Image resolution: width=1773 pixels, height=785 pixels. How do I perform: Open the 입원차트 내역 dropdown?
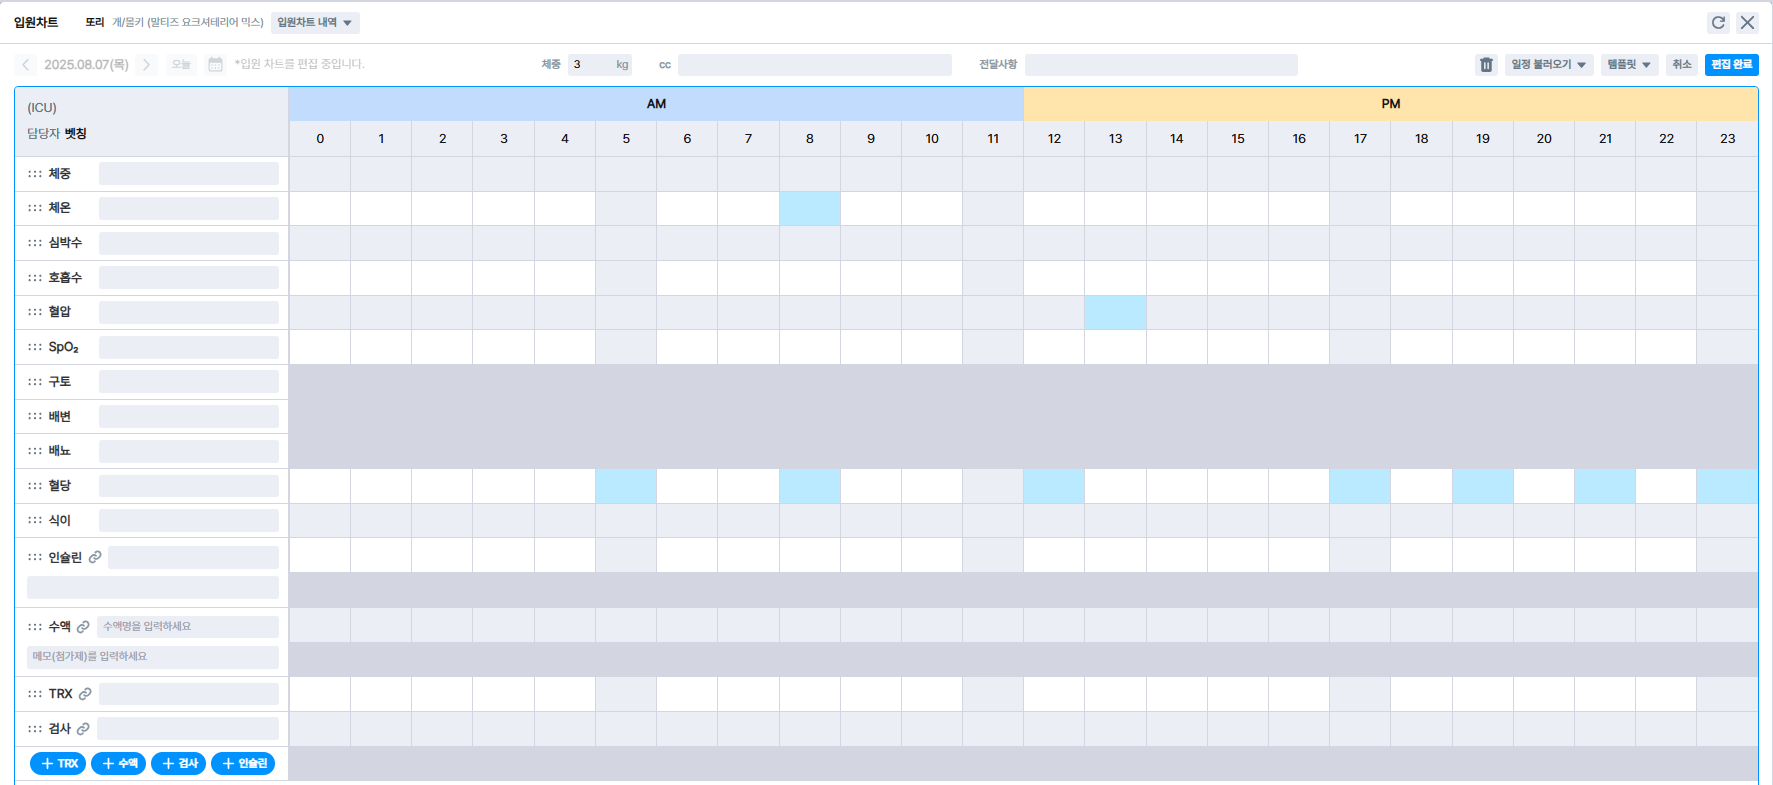(314, 22)
